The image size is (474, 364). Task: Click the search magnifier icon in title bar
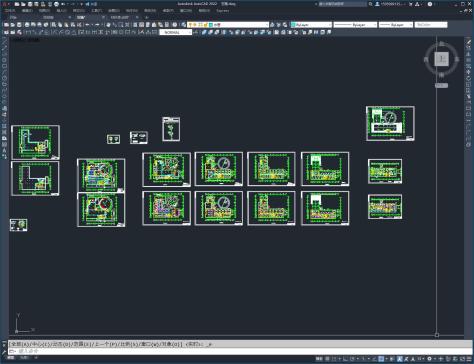(370, 4)
